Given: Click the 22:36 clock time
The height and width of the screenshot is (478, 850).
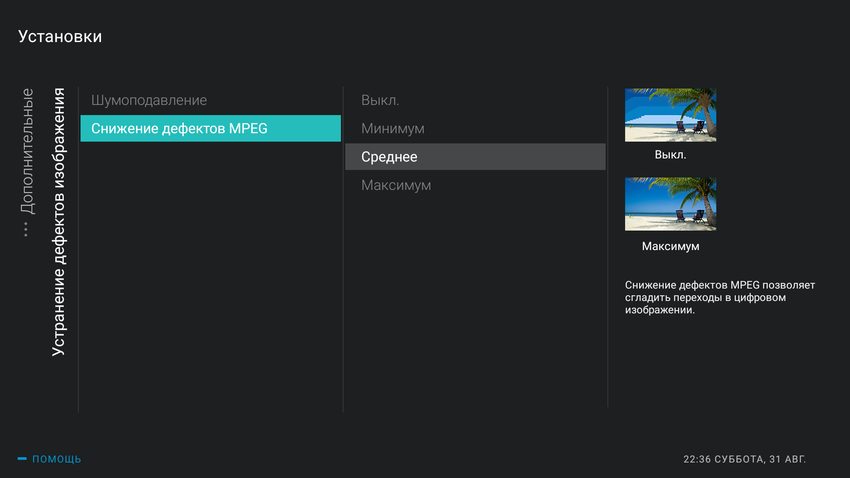Looking at the screenshot, I should pyautogui.click(x=698, y=459).
